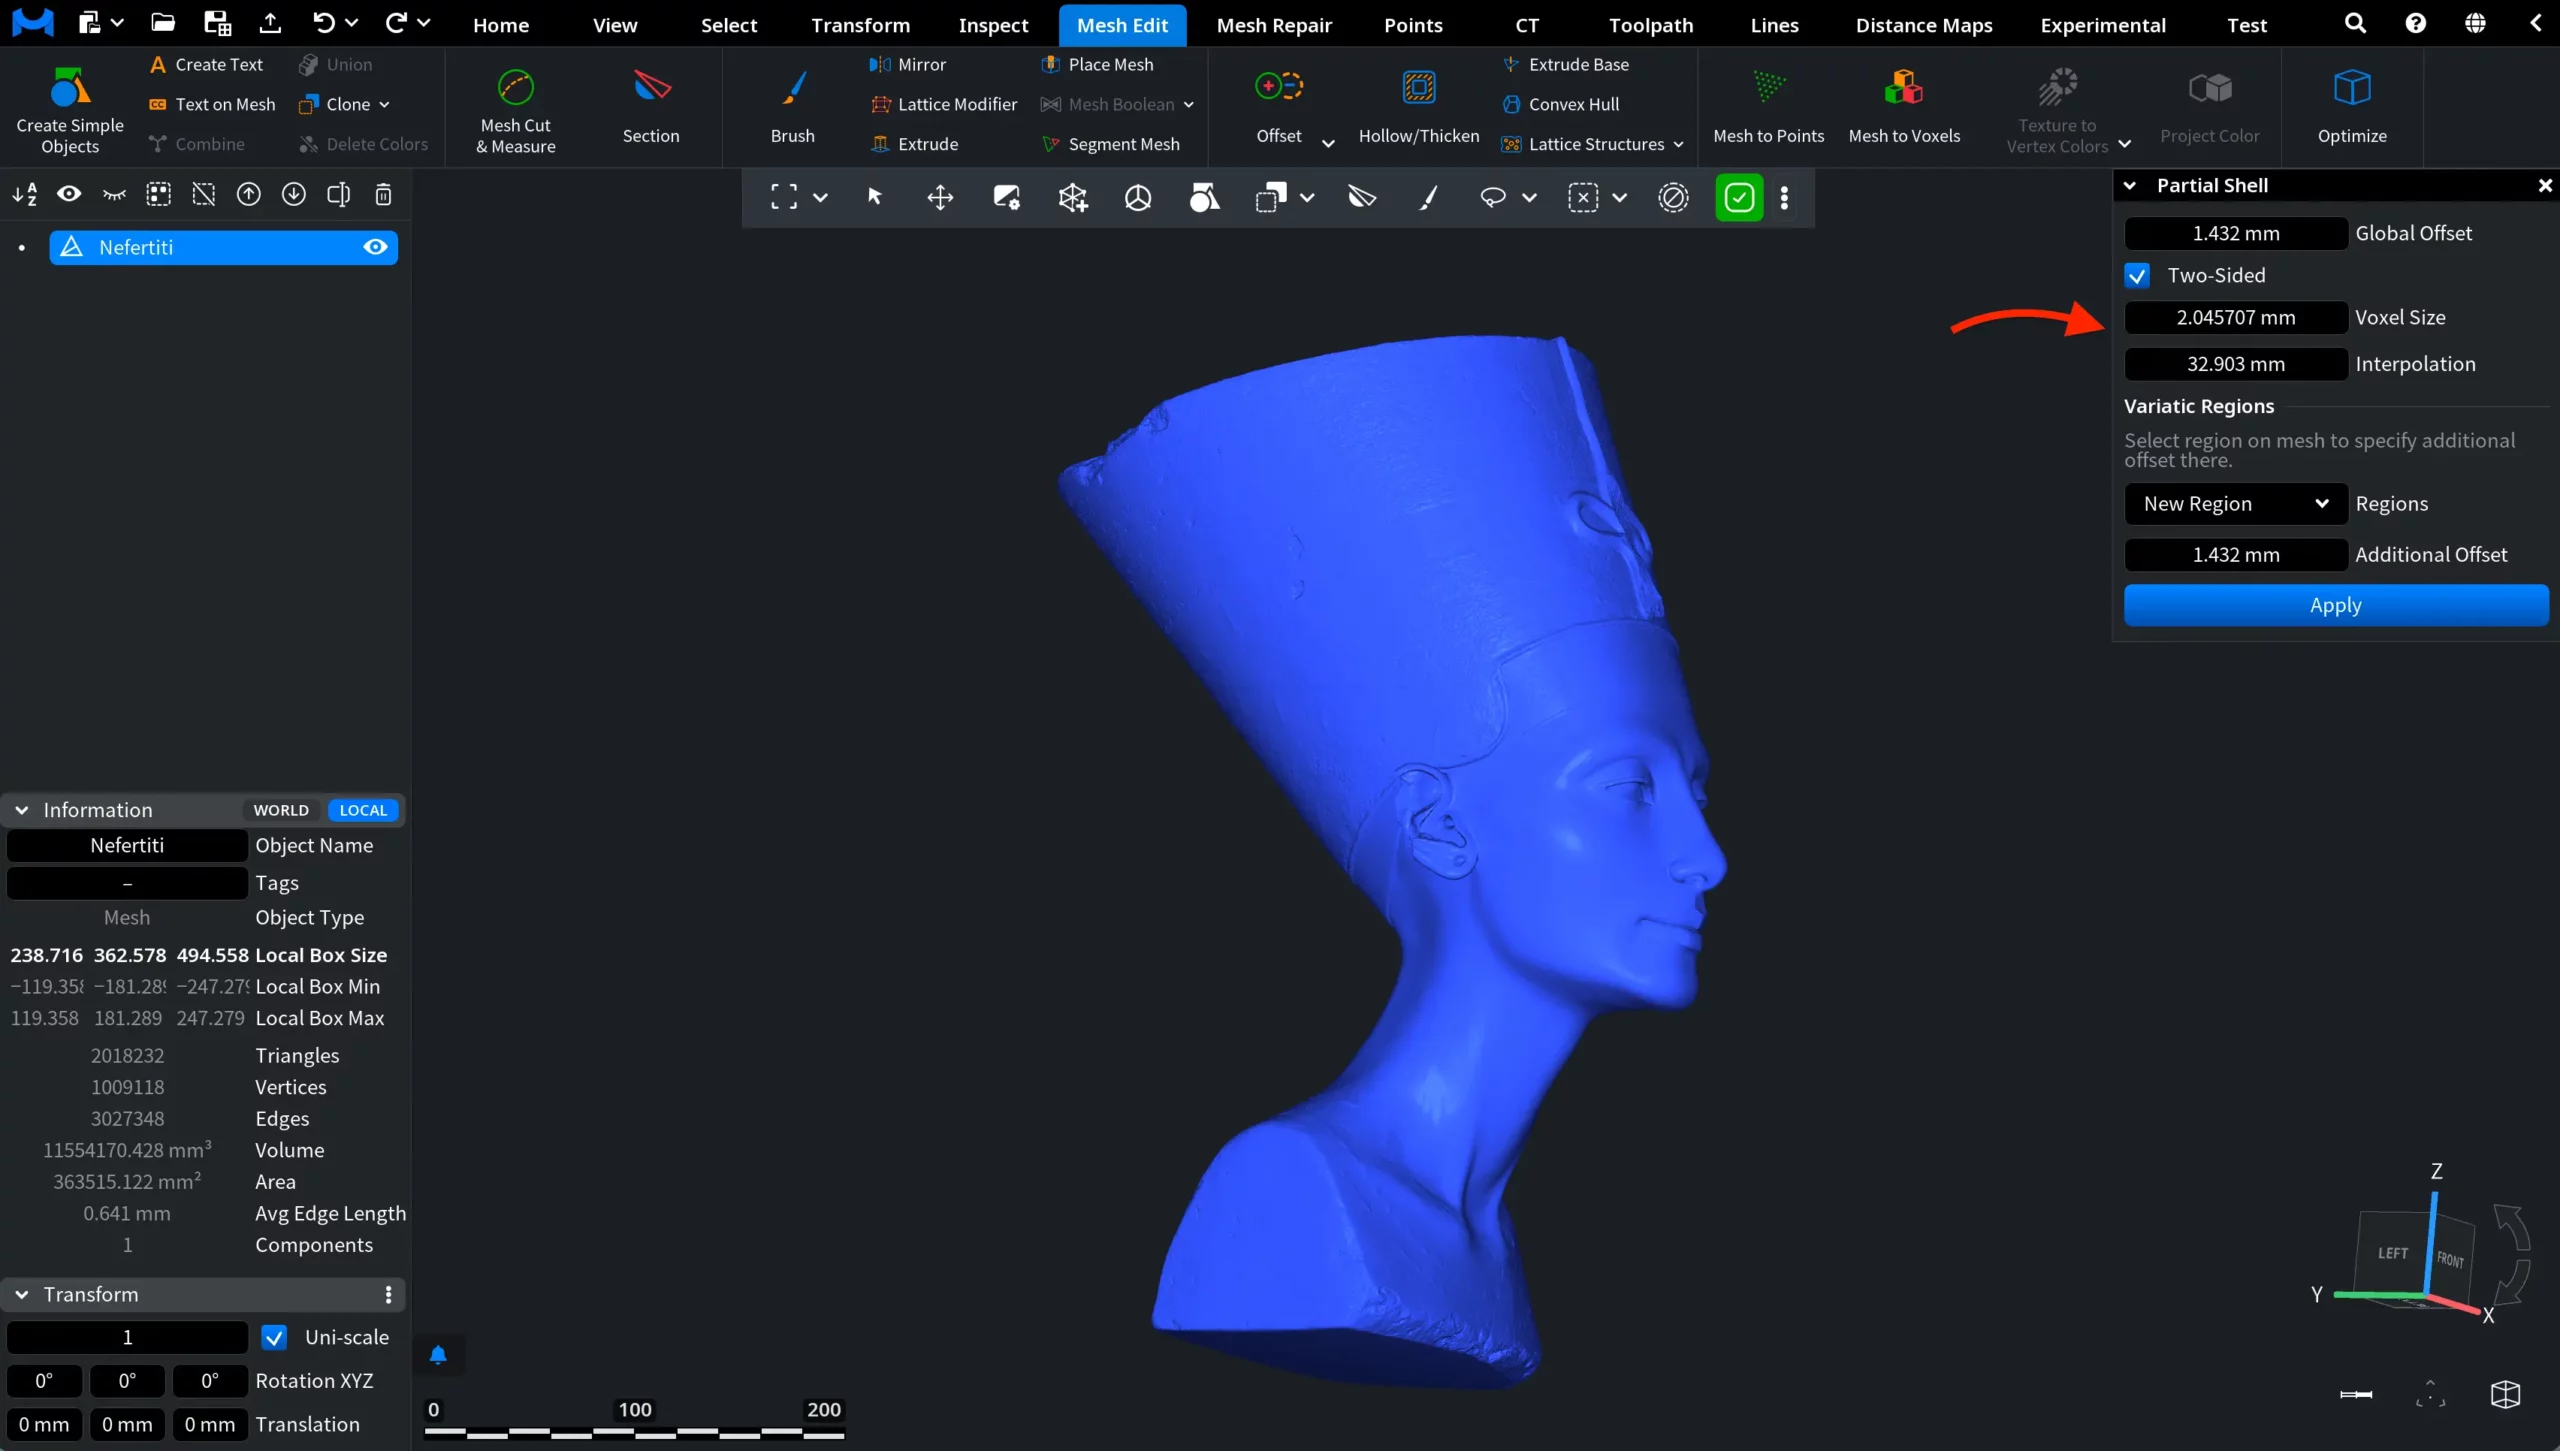Collapse the Transform section
2560x1451 pixels.
tap(21, 1295)
